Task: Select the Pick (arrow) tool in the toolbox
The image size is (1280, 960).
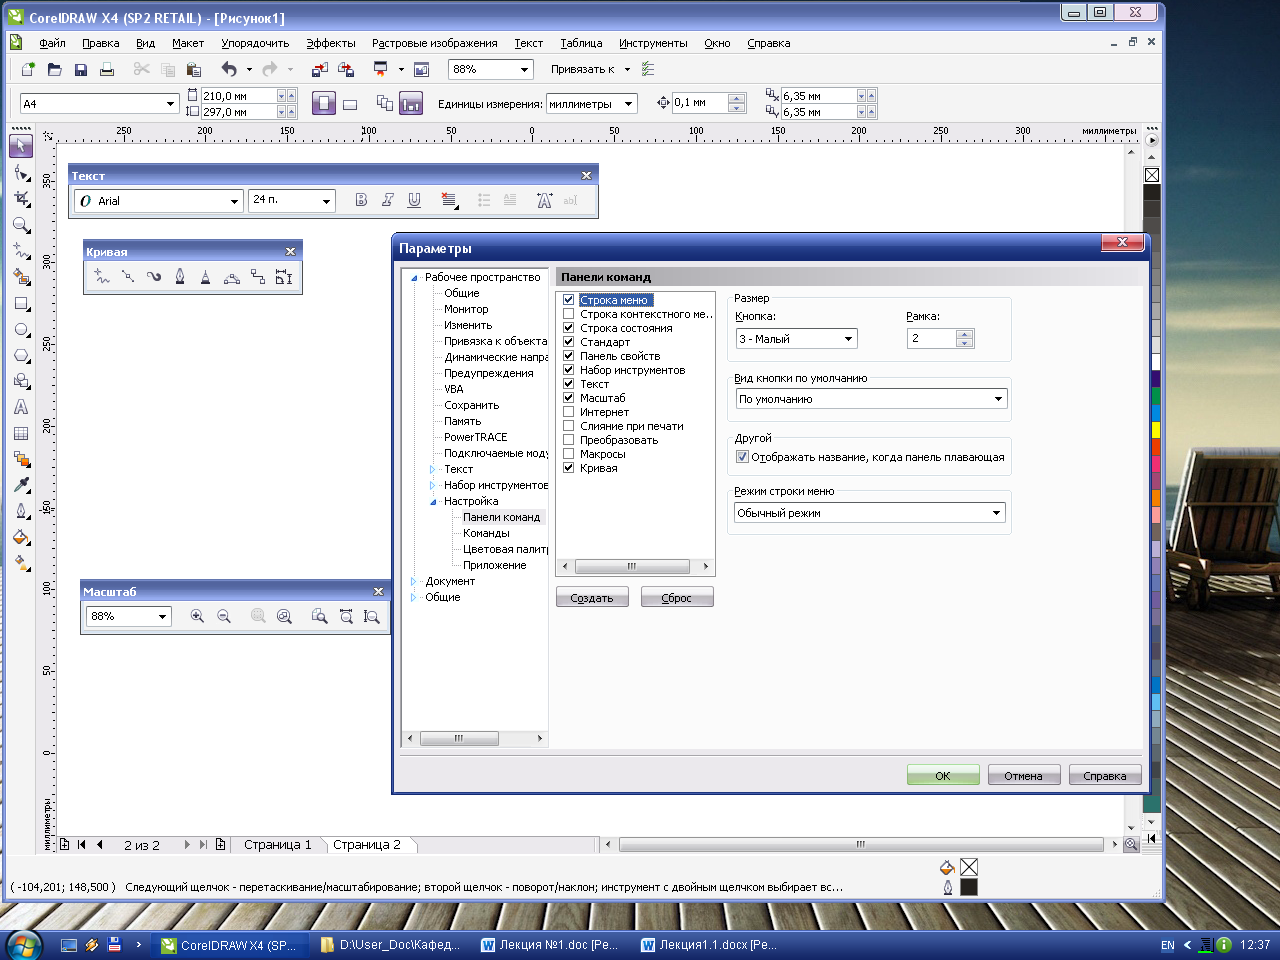Action: coord(21,146)
